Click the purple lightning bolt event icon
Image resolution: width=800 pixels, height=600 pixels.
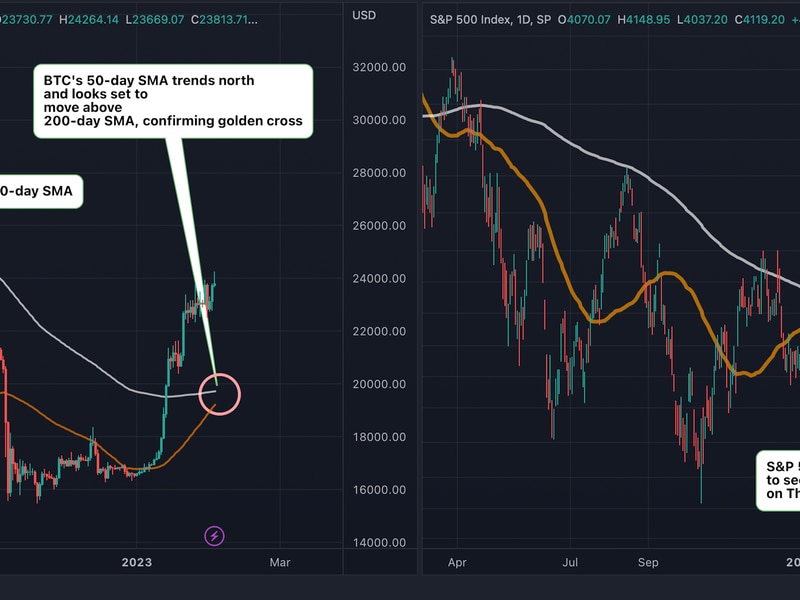click(x=215, y=536)
